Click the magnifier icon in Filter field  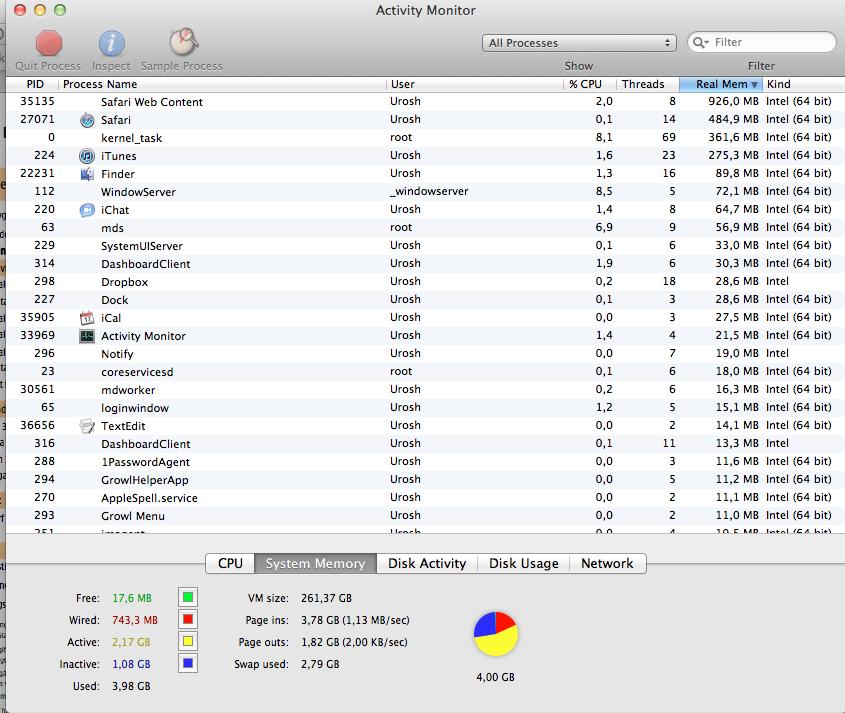[700, 42]
